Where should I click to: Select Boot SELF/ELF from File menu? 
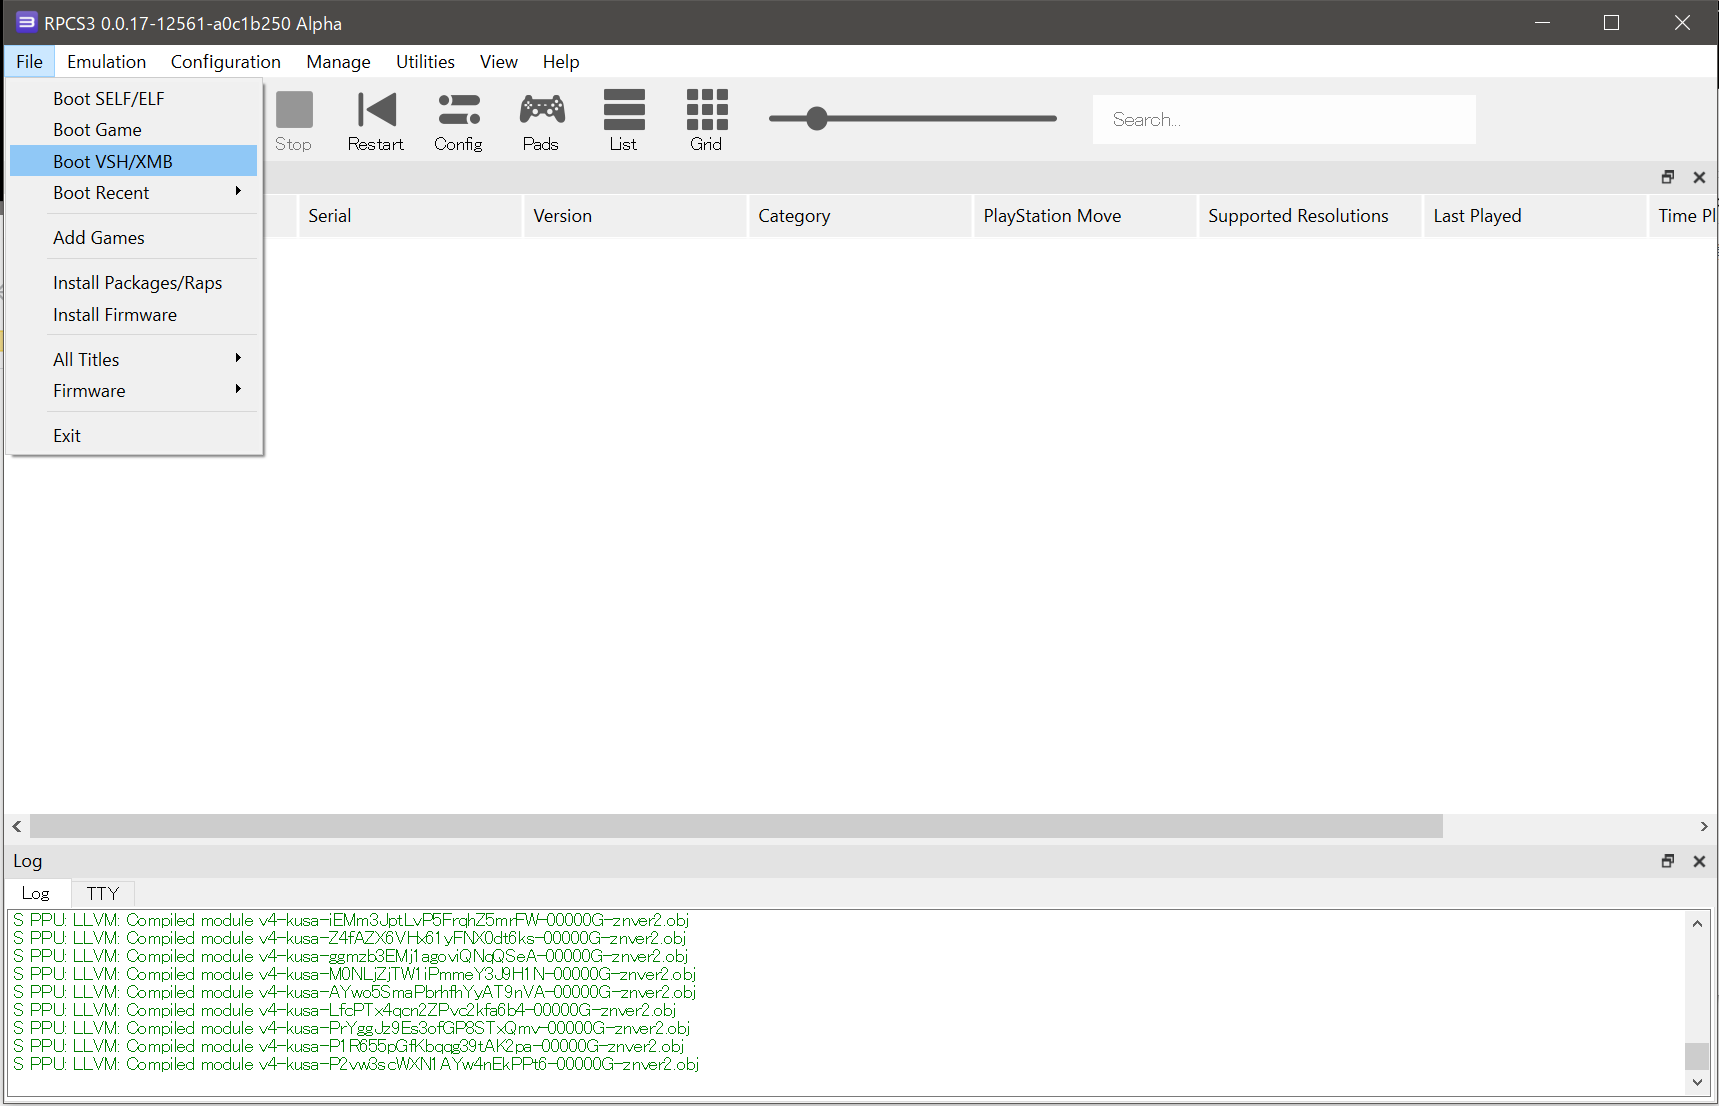(x=134, y=98)
